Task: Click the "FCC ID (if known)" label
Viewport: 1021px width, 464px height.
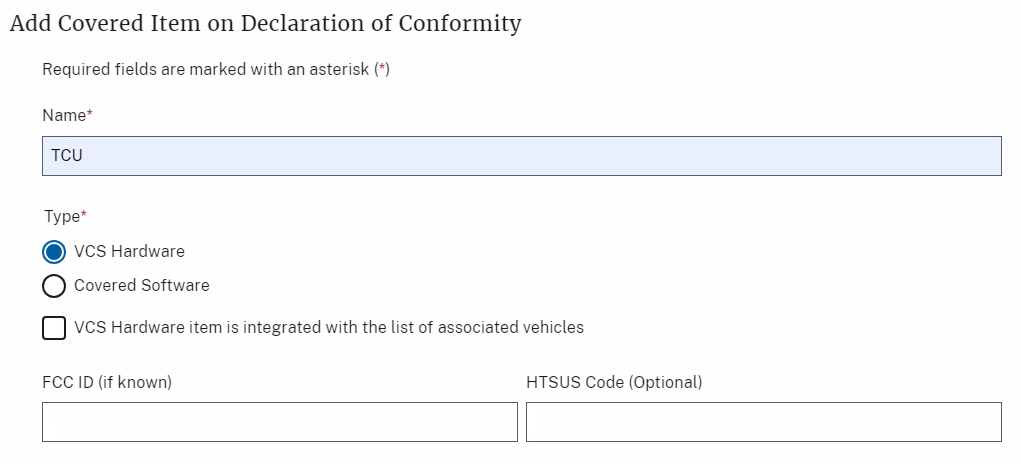Action: coord(107,382)
